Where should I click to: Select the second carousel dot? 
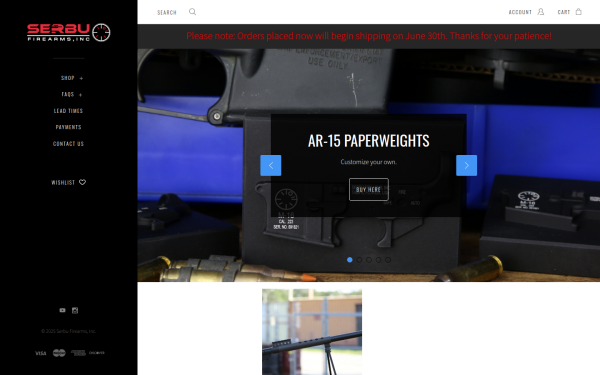(359, 260)
